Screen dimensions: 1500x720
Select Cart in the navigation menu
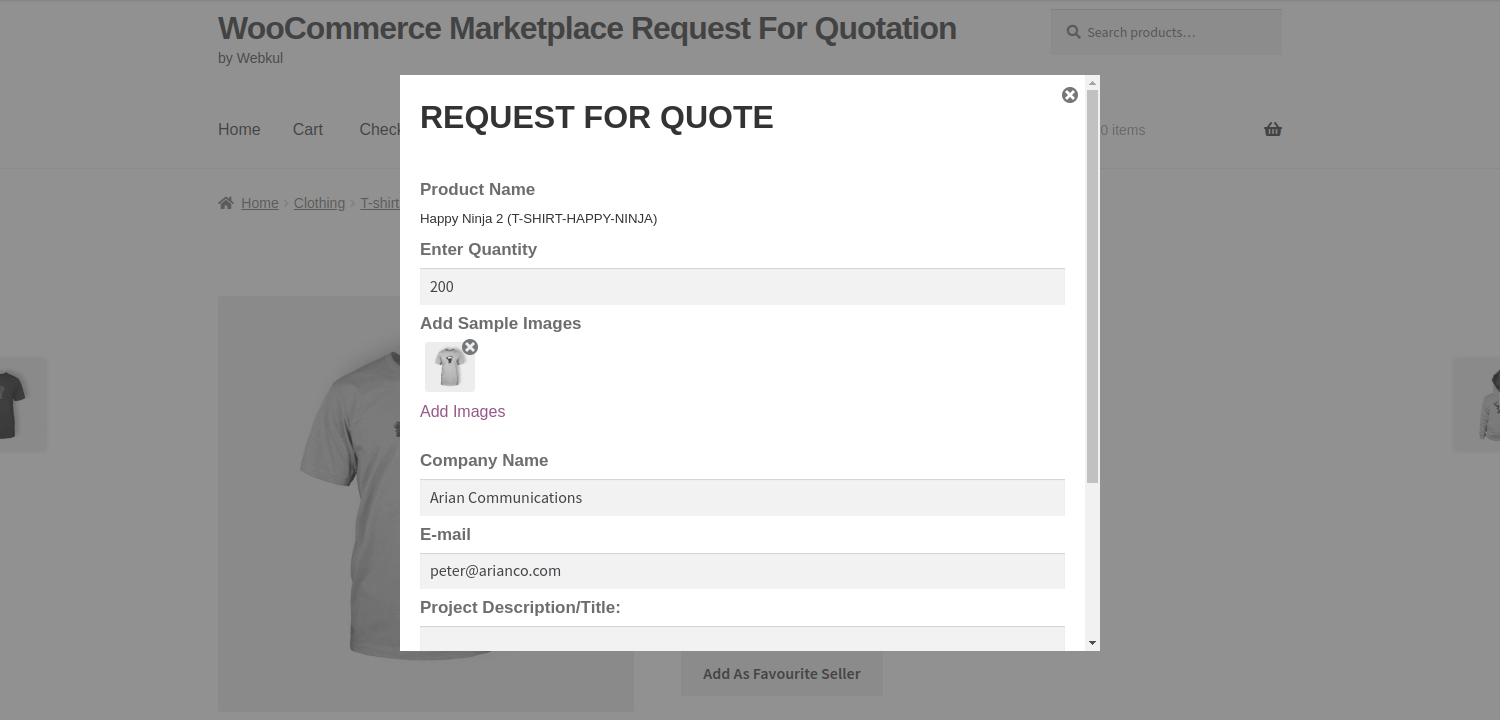click(x=307, y=129)
